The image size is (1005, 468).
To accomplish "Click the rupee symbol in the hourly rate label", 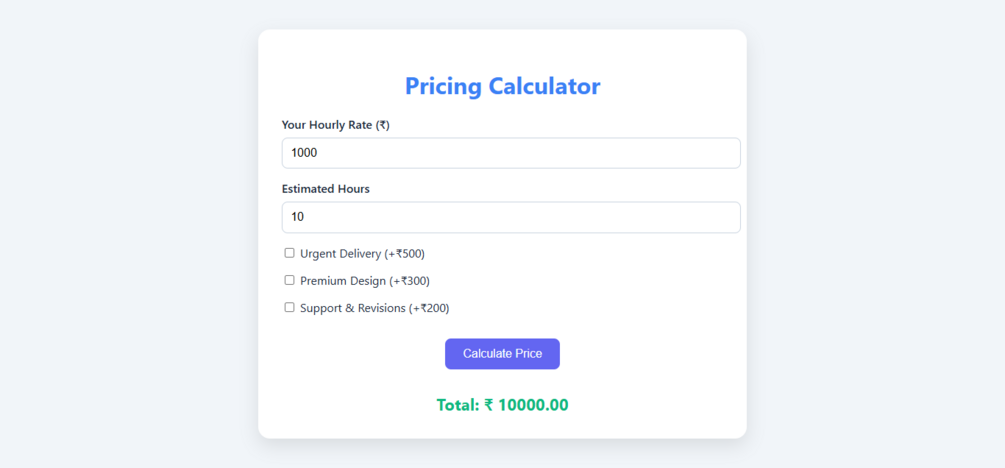I will (x=383, y=125).
